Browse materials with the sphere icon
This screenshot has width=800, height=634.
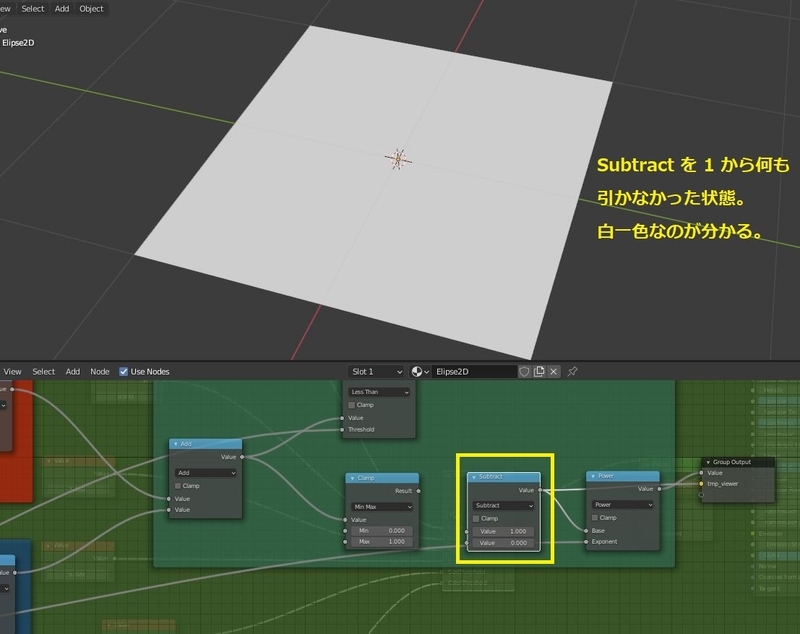[x=420, y=372]
